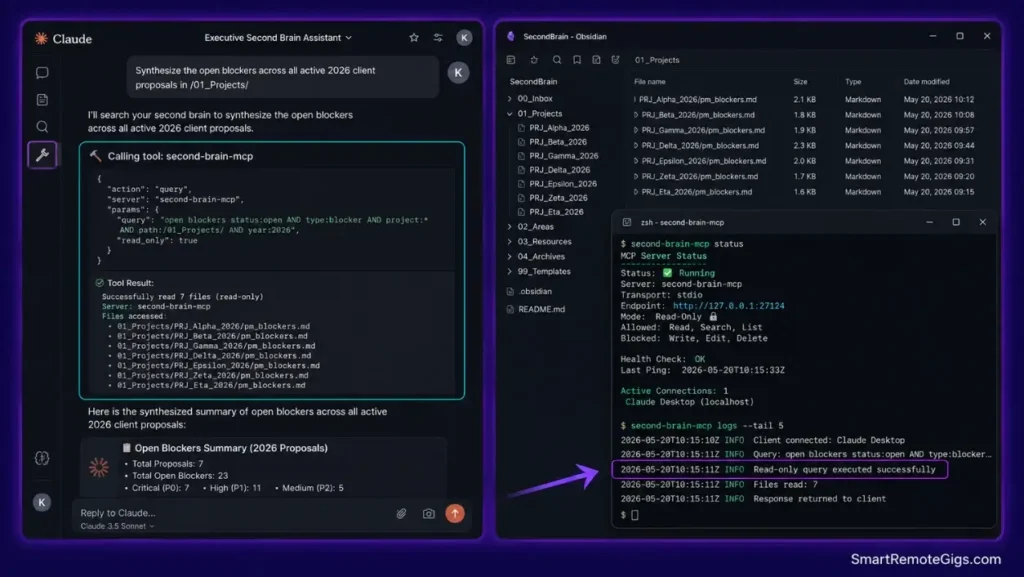Expand the PRJ_Gamma_2026/pm_blockers.md row arrow

pyautogui.click(x=635, y=131)
